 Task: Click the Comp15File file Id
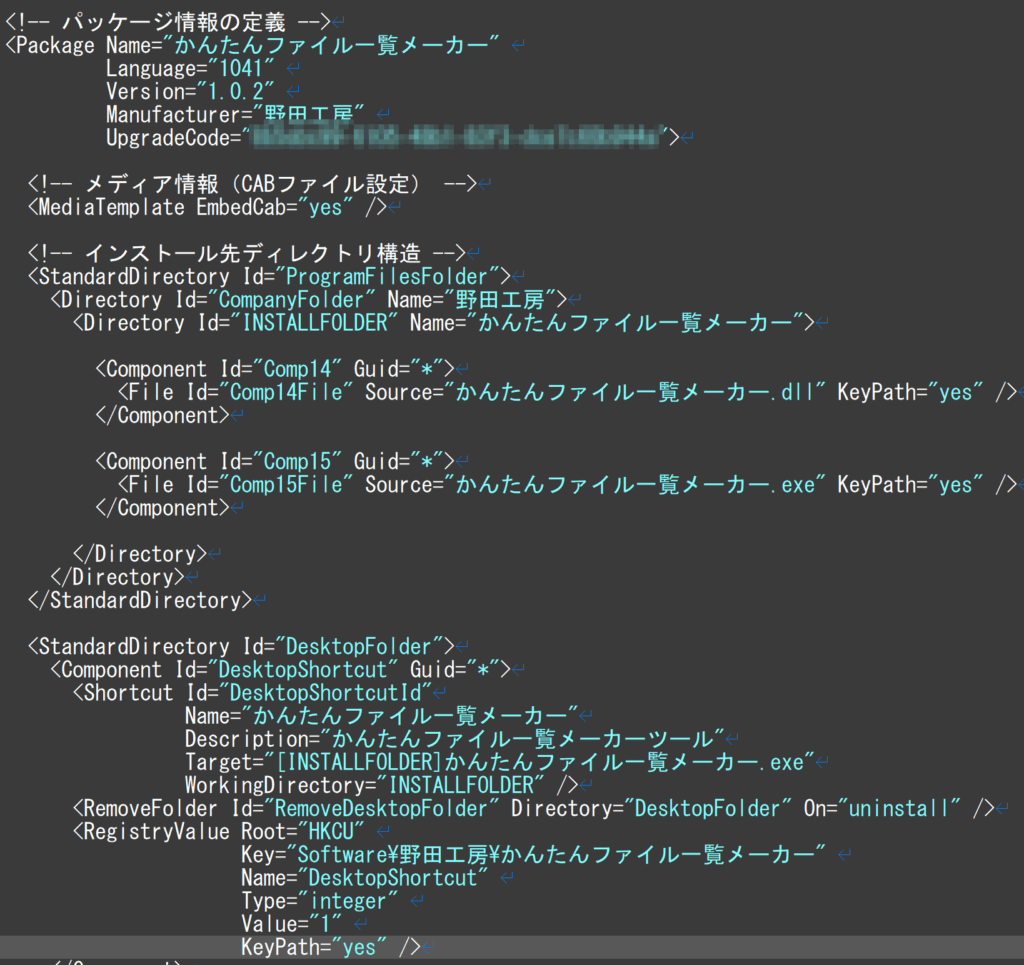coord(289,485)
